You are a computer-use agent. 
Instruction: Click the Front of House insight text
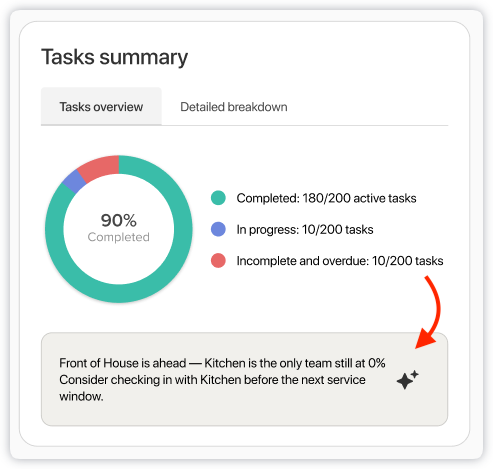pos(222,363)
